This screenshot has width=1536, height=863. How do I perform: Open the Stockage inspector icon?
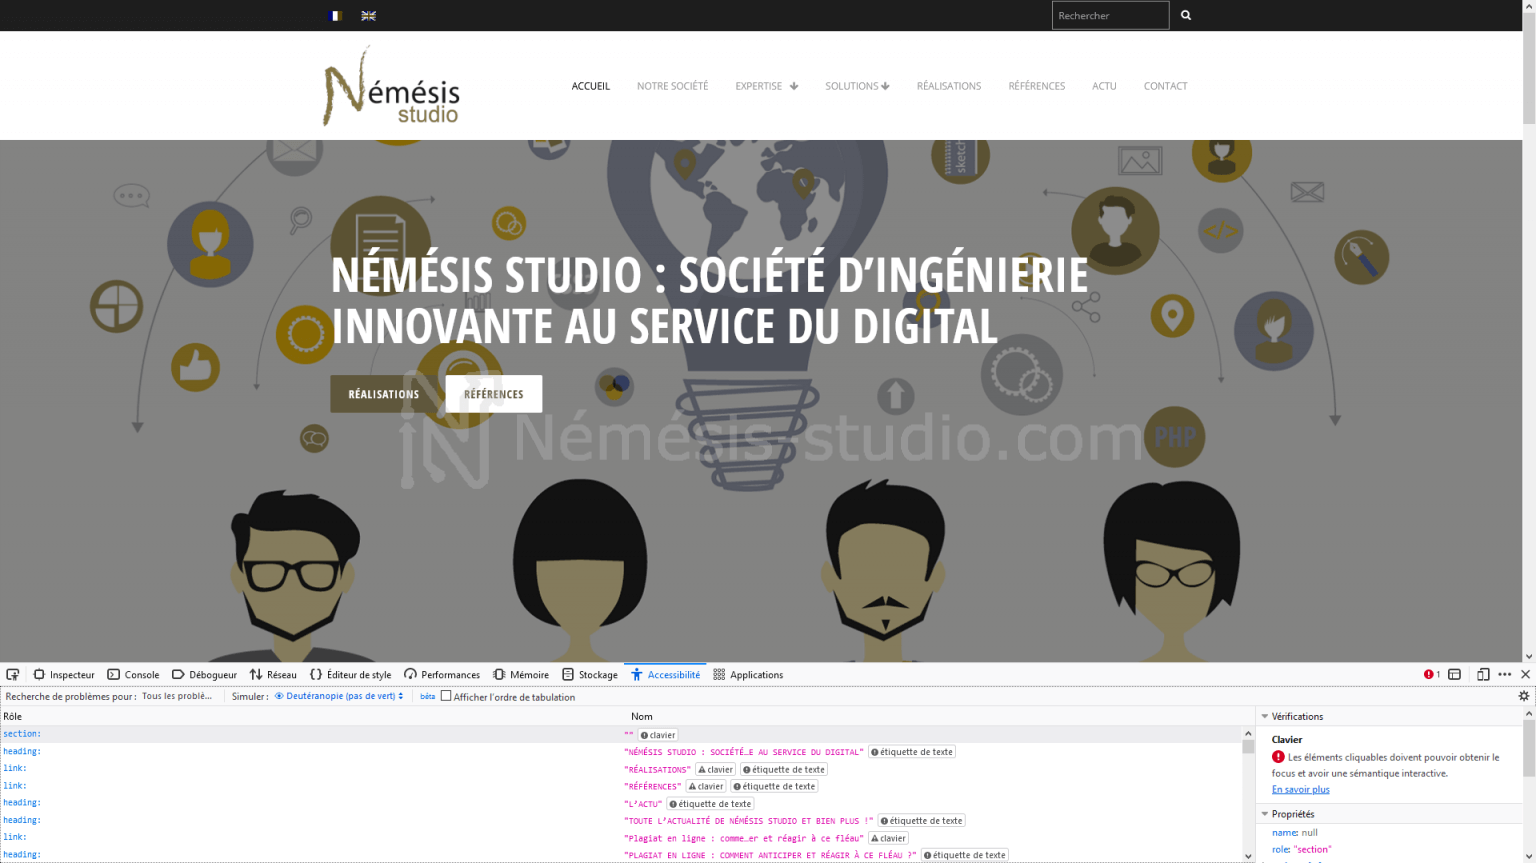pos(566,674)
